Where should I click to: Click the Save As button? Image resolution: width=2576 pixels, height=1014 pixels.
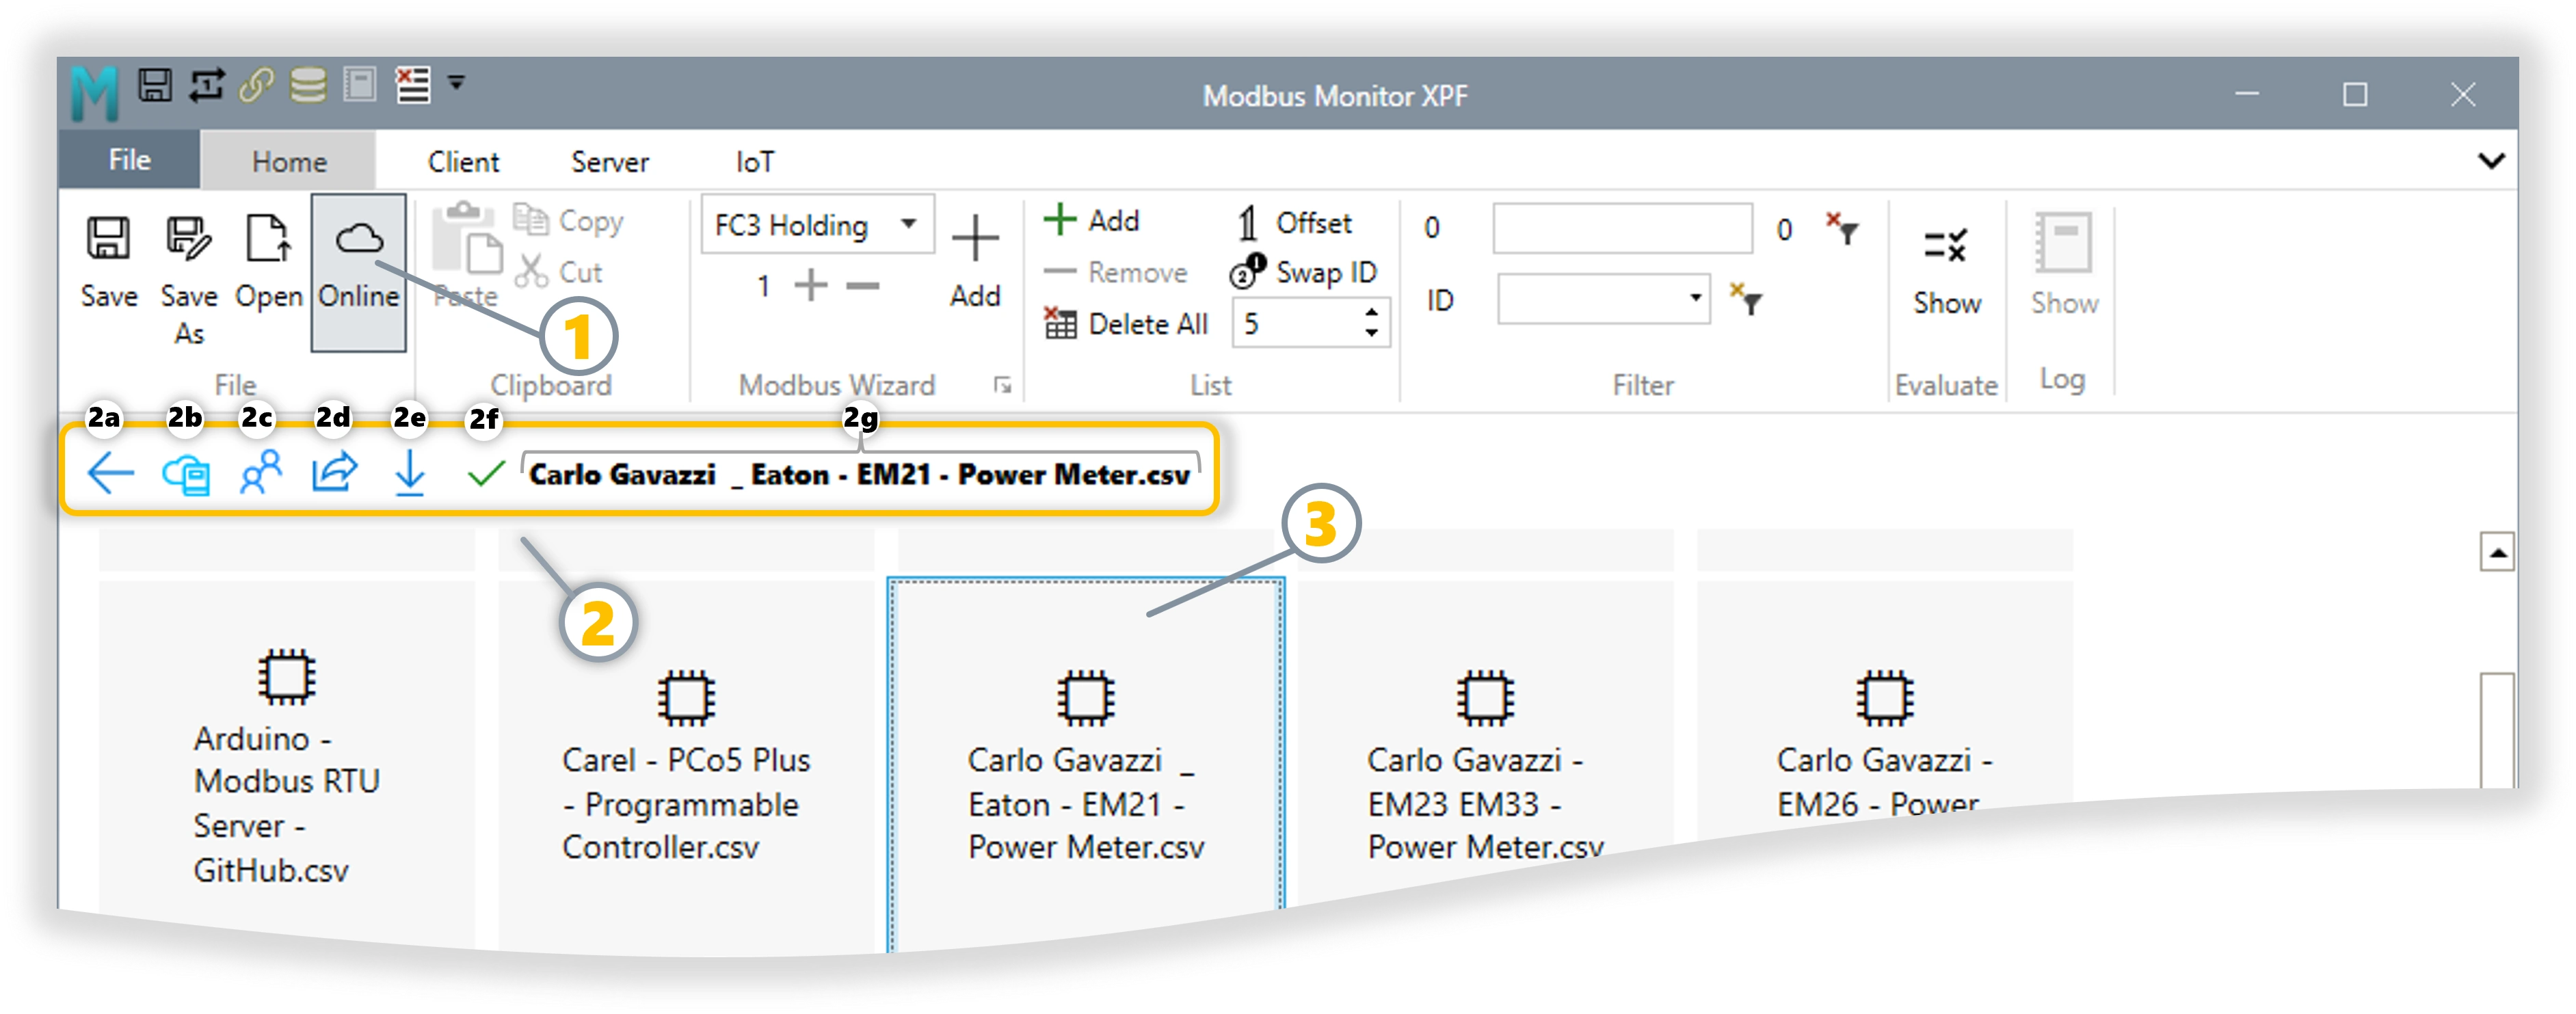click(x=189, y=280)
